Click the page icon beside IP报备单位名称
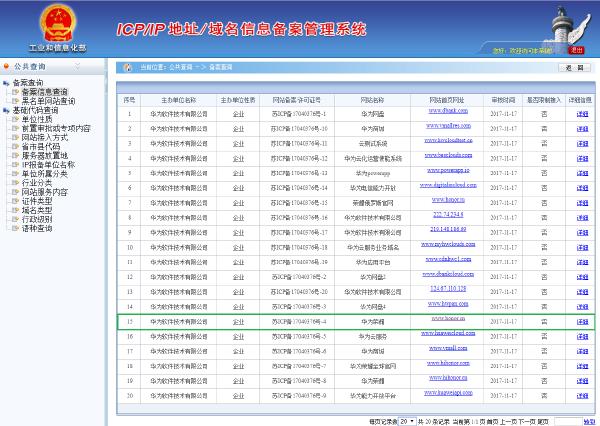This screenshot has width=600, height=426. 15,165
